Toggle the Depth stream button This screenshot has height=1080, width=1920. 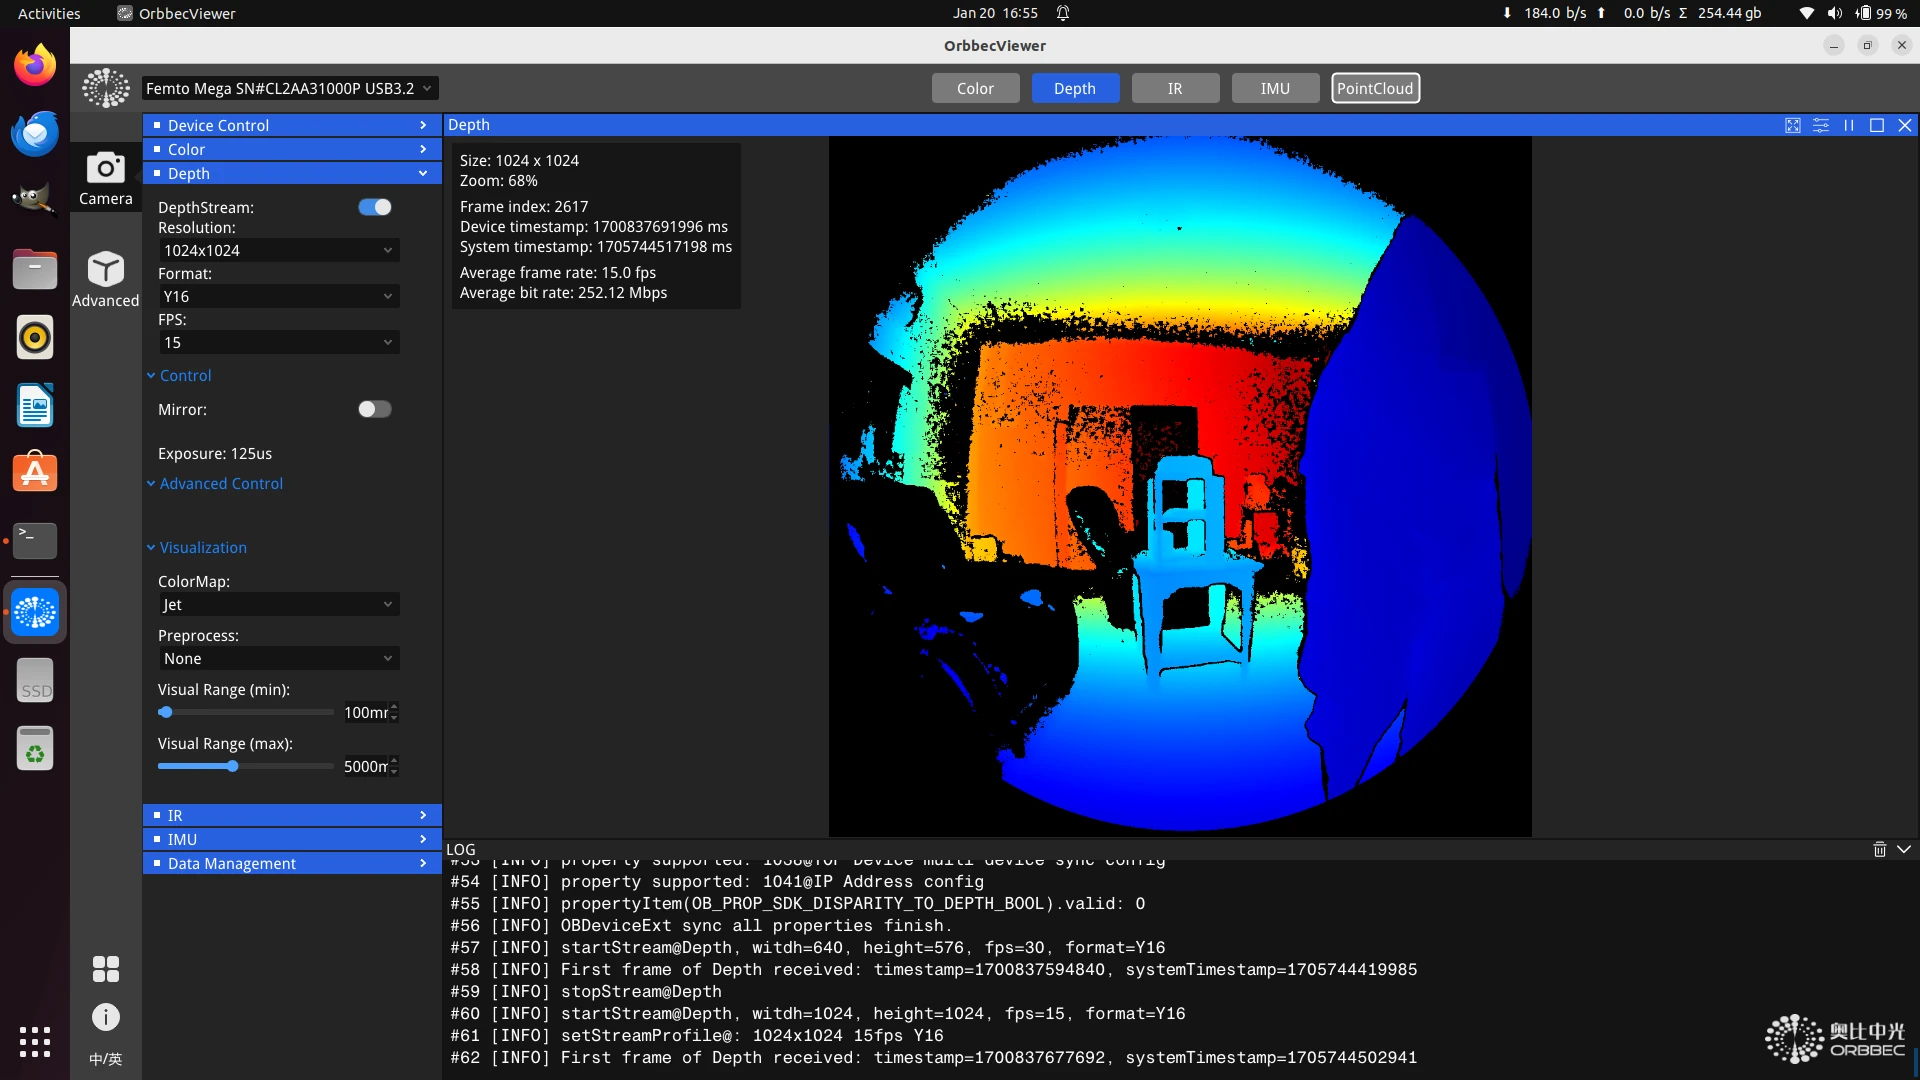(1075, 88)
